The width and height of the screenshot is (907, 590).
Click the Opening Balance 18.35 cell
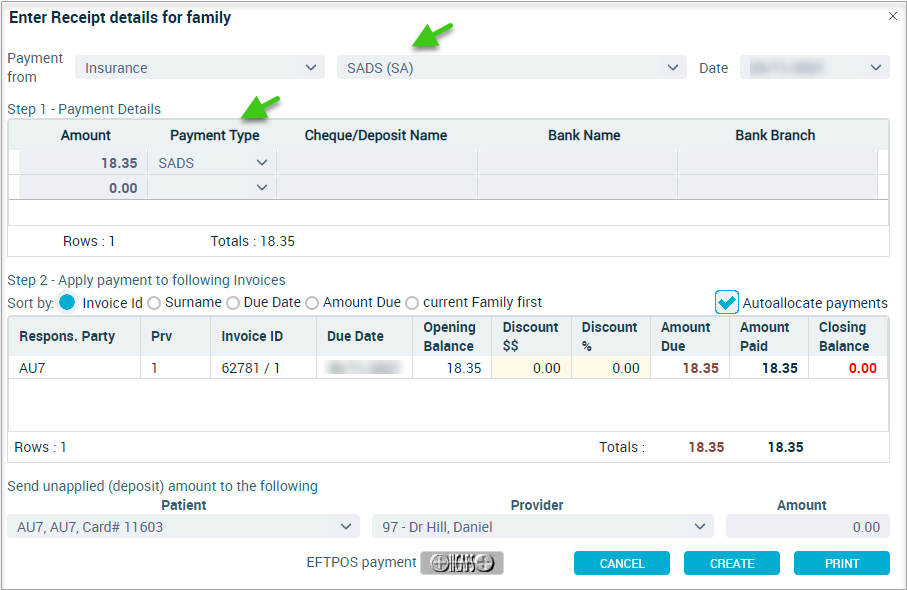click(452, 368)
